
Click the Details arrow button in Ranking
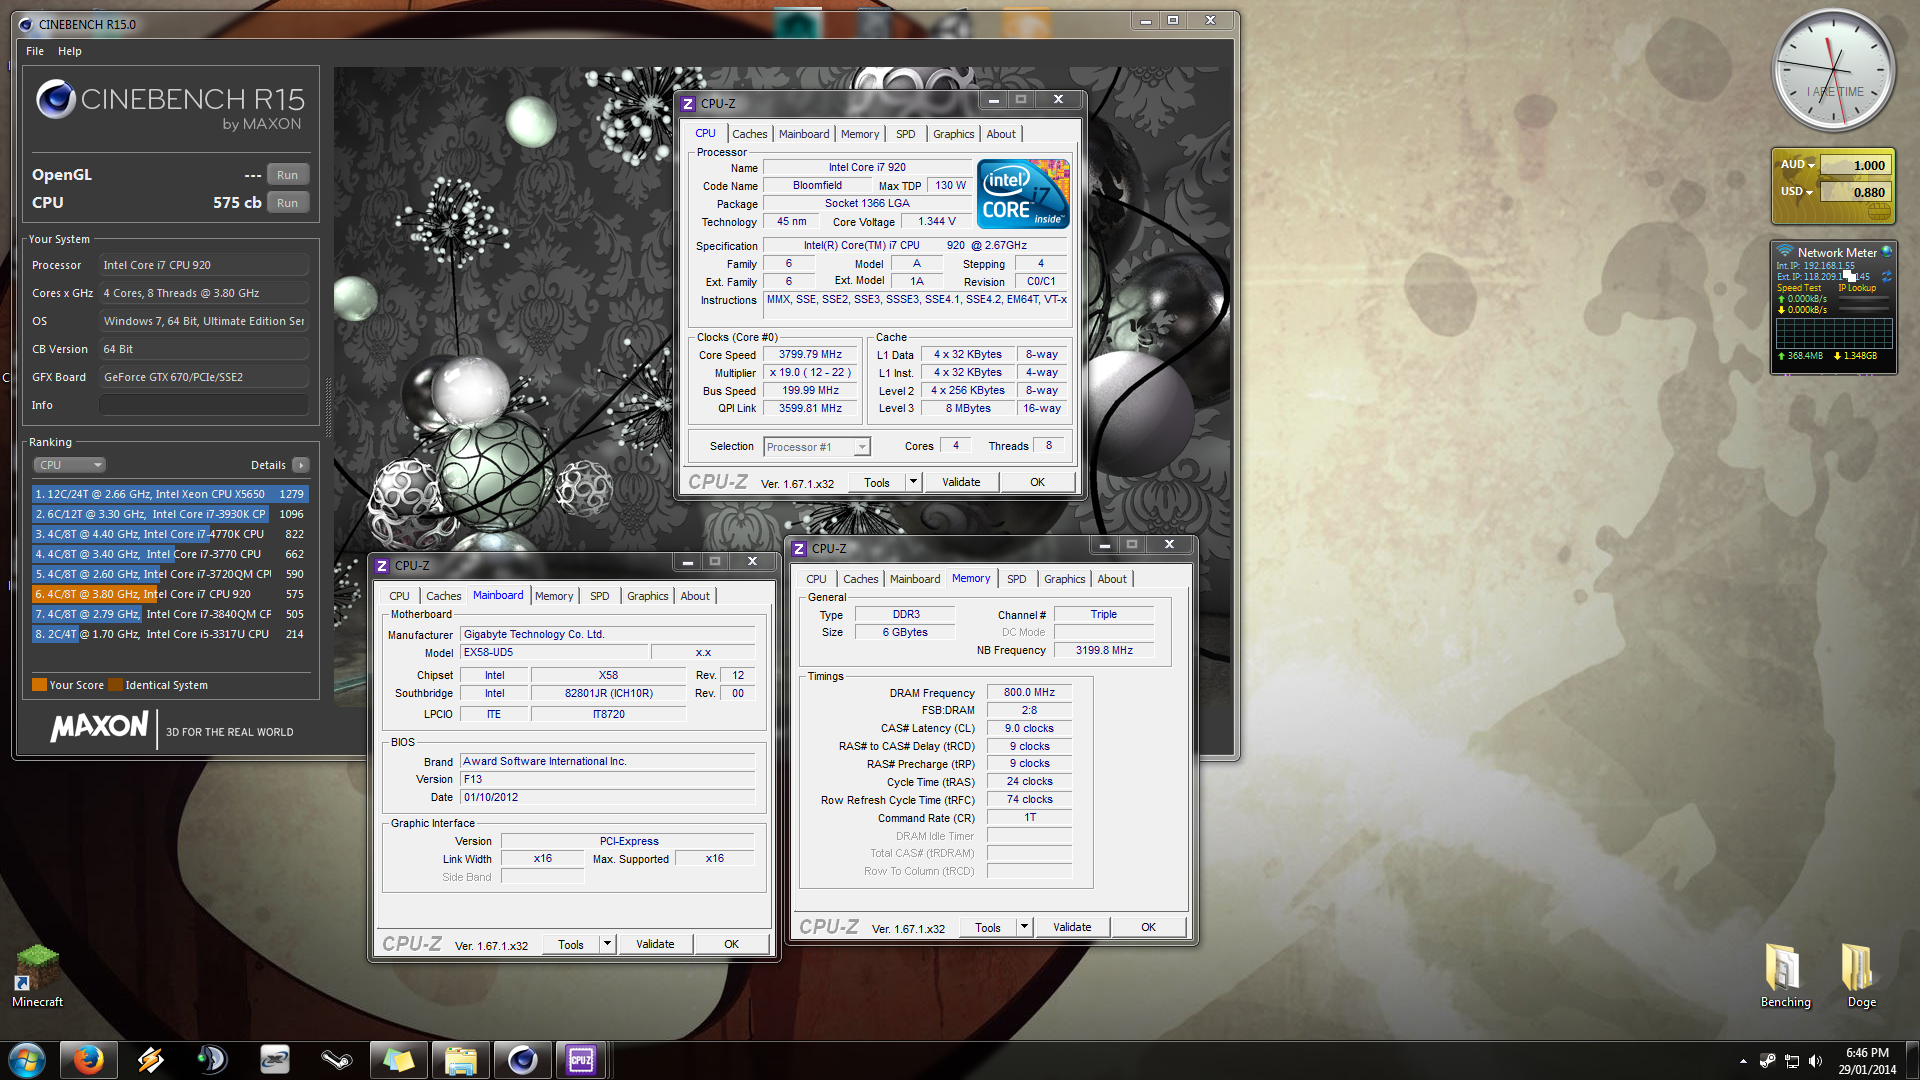pos(301,465)
